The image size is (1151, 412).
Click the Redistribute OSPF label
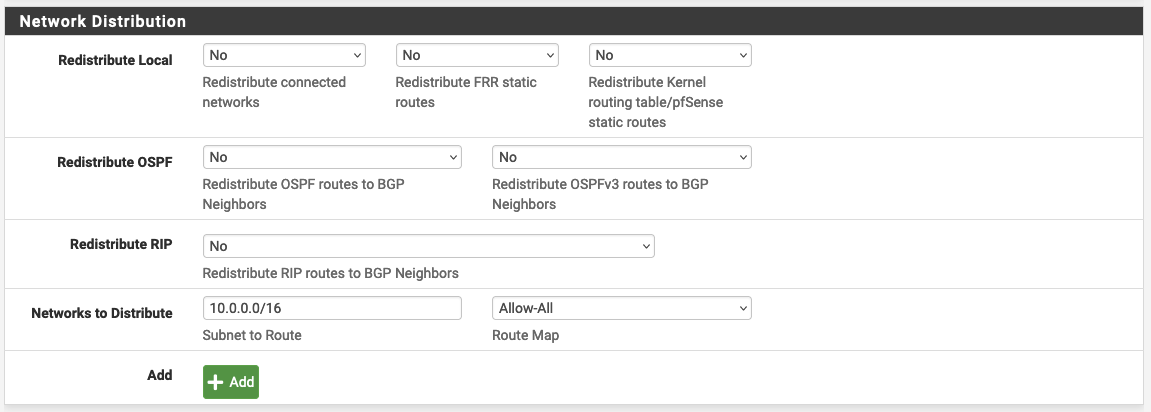(115, 162)
